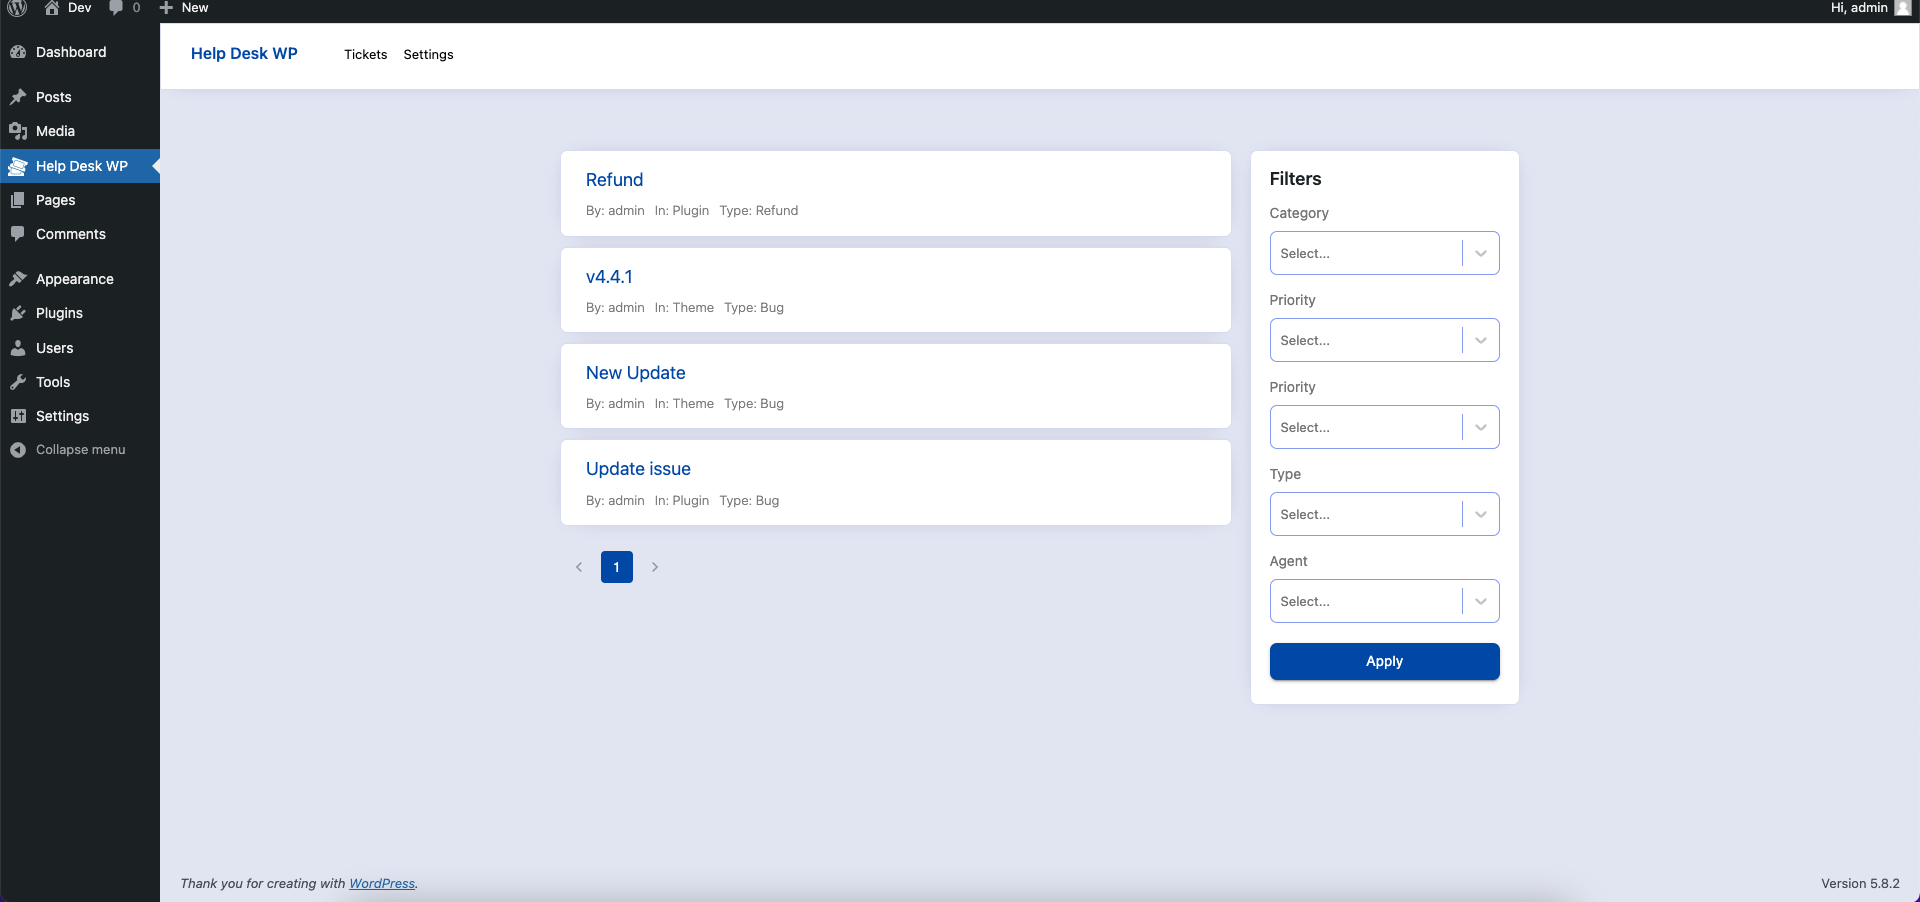
Task: Click the admin avatar icon
Action: pos(1902,8)
